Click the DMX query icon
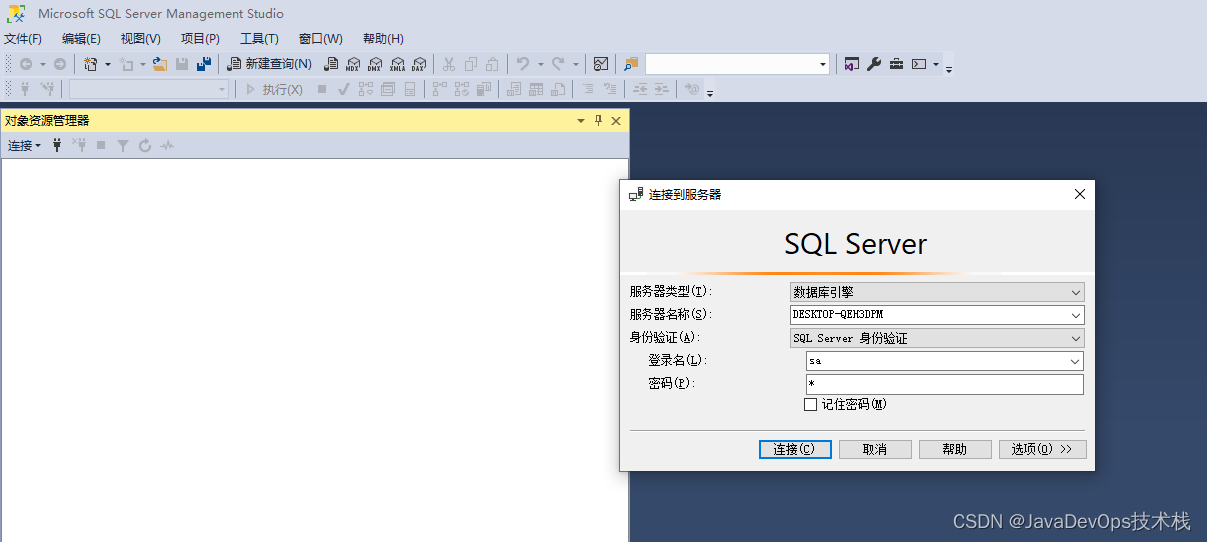Image resolution: width=1207 pixels, height=542 pixels. pos(375,64)
